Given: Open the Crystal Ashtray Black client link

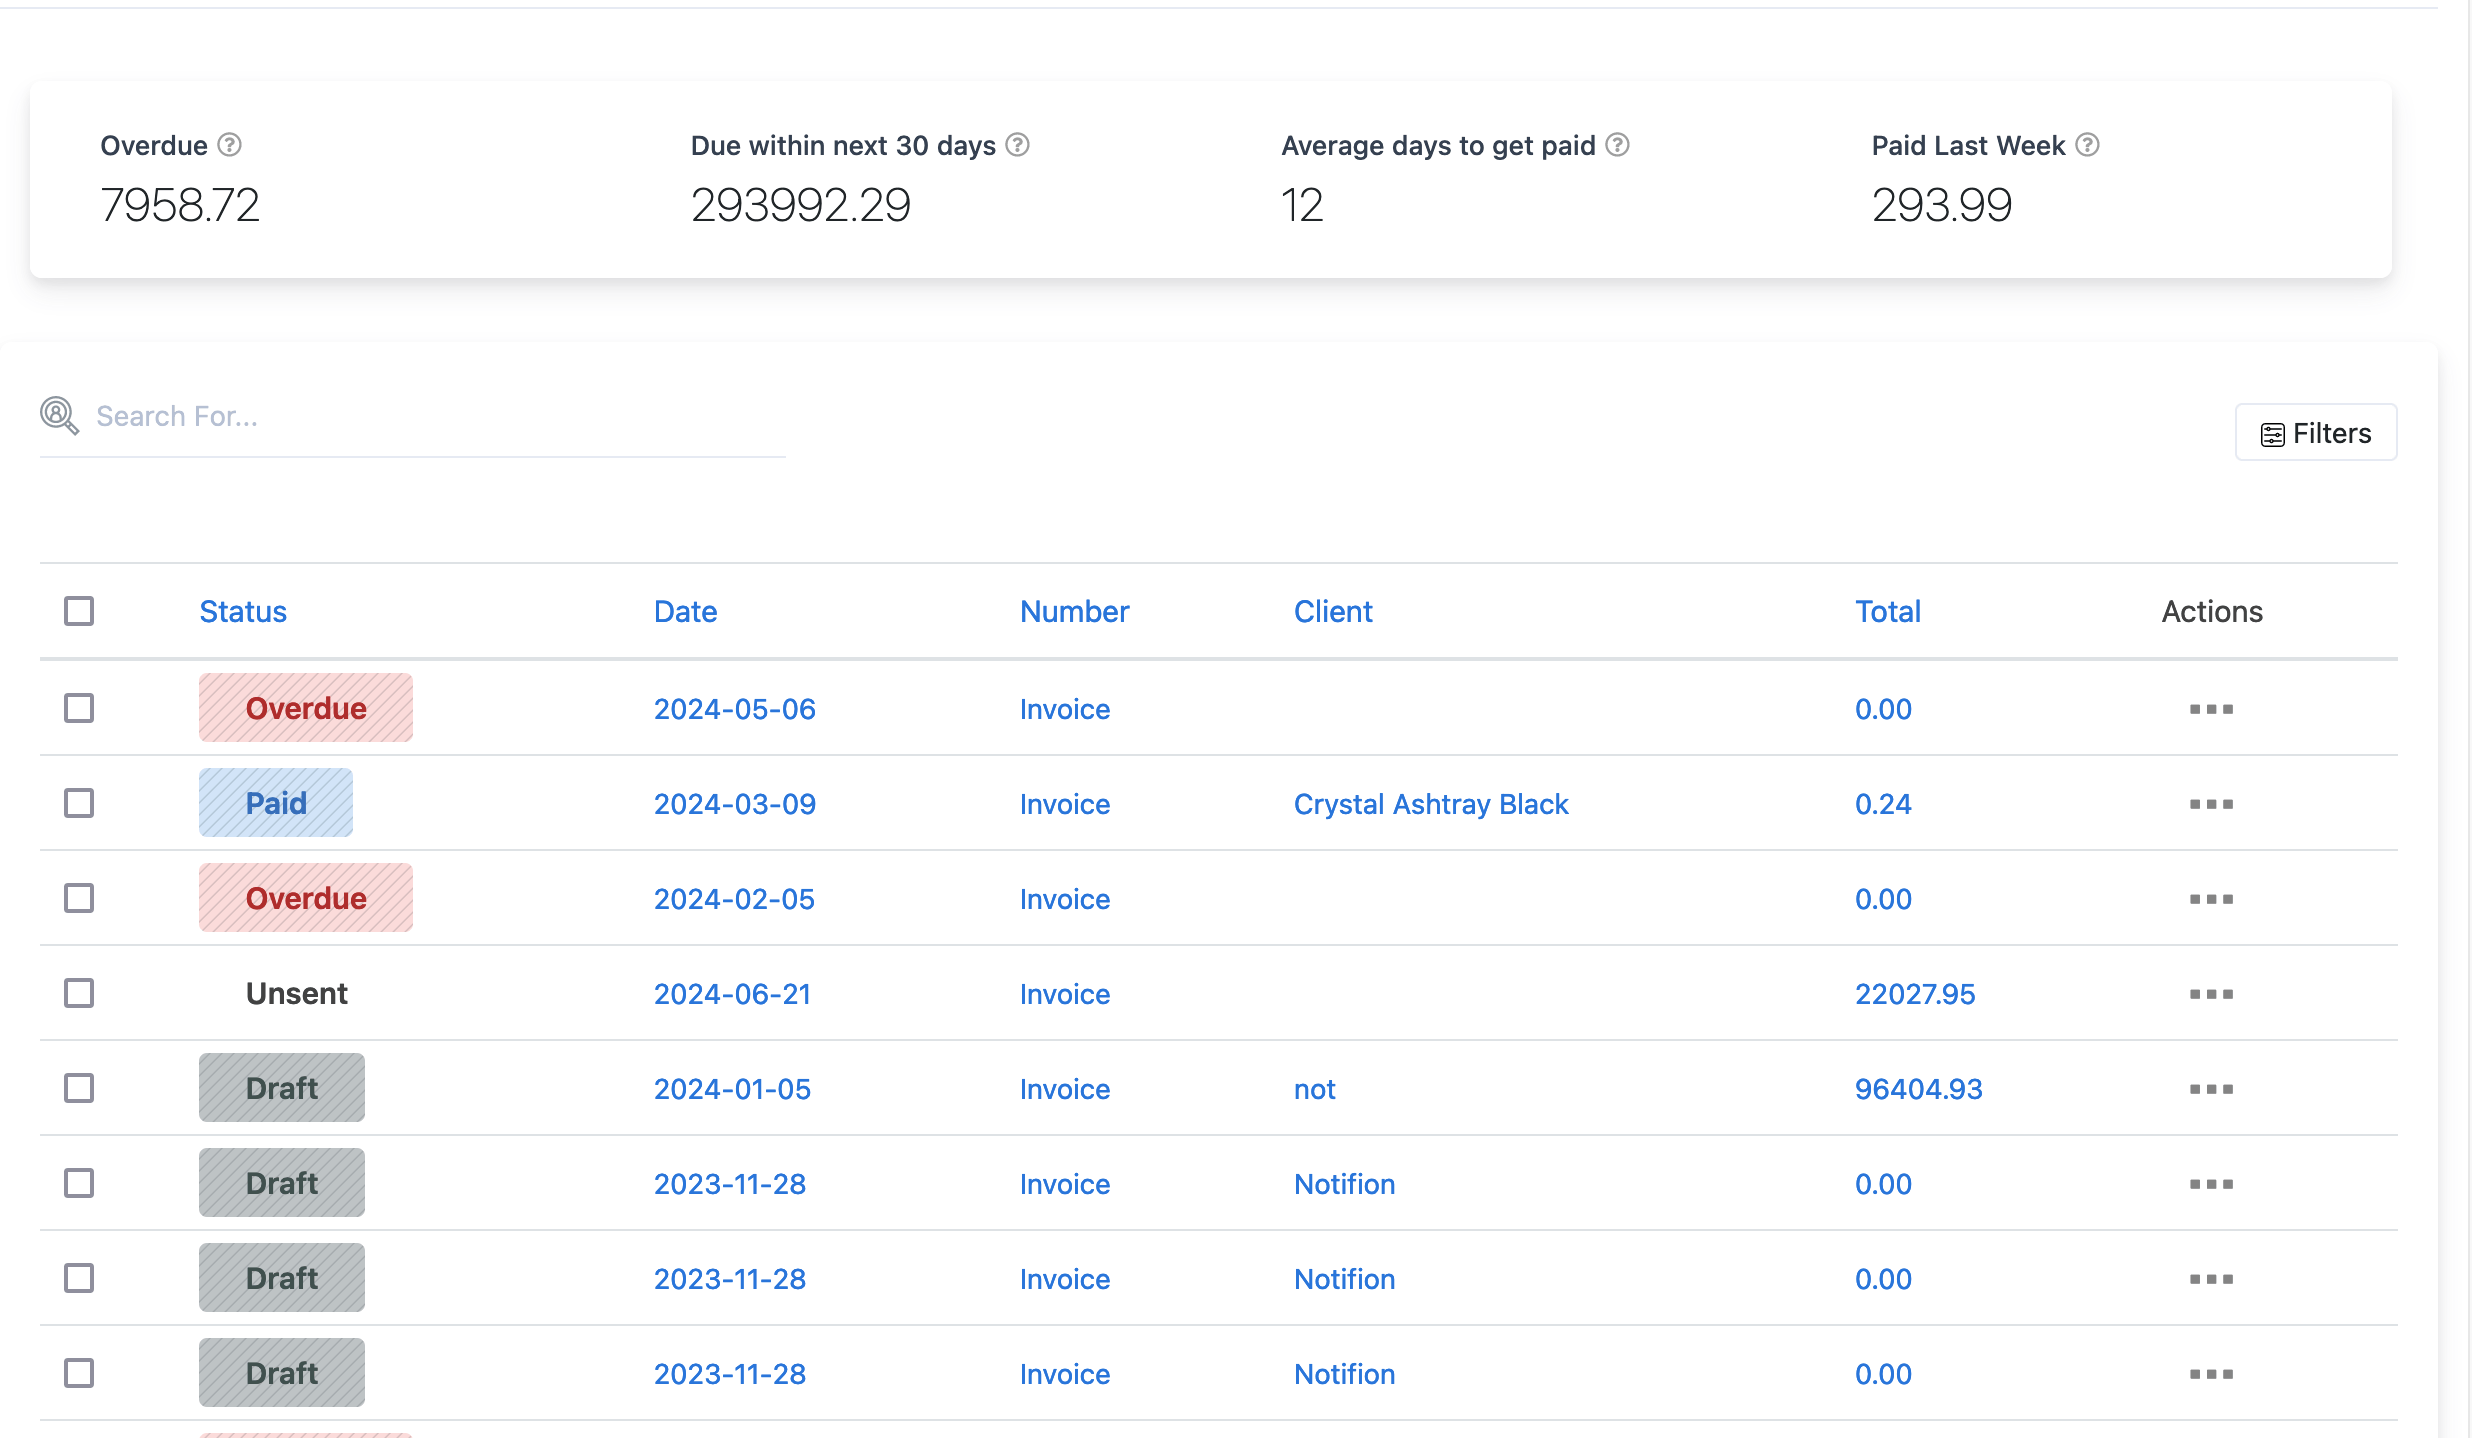Looking at the screenshot, I should [1431, 803].
